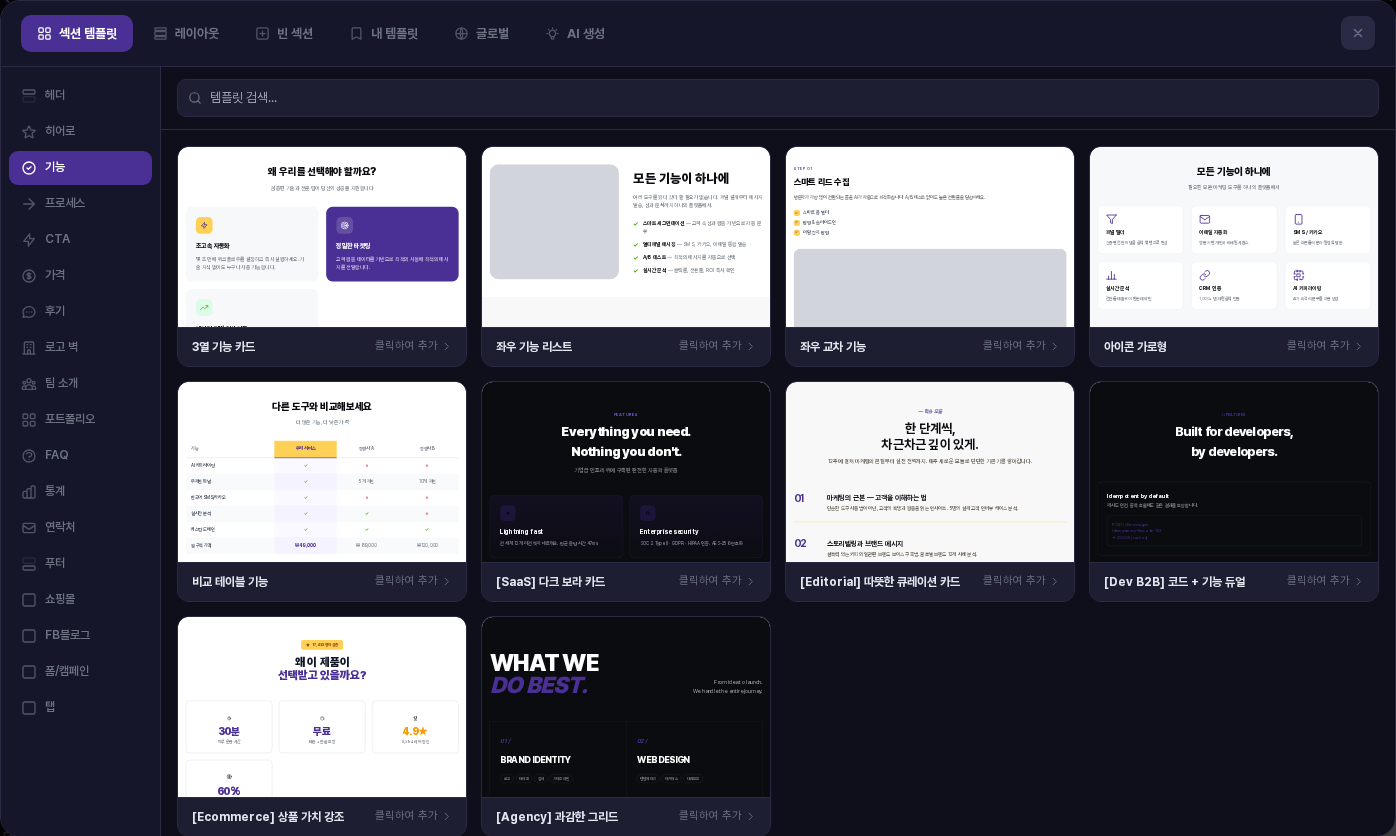1396x836 pixels.
Task: Click the 히어로 sidebar icon
Action: [29, 131]
